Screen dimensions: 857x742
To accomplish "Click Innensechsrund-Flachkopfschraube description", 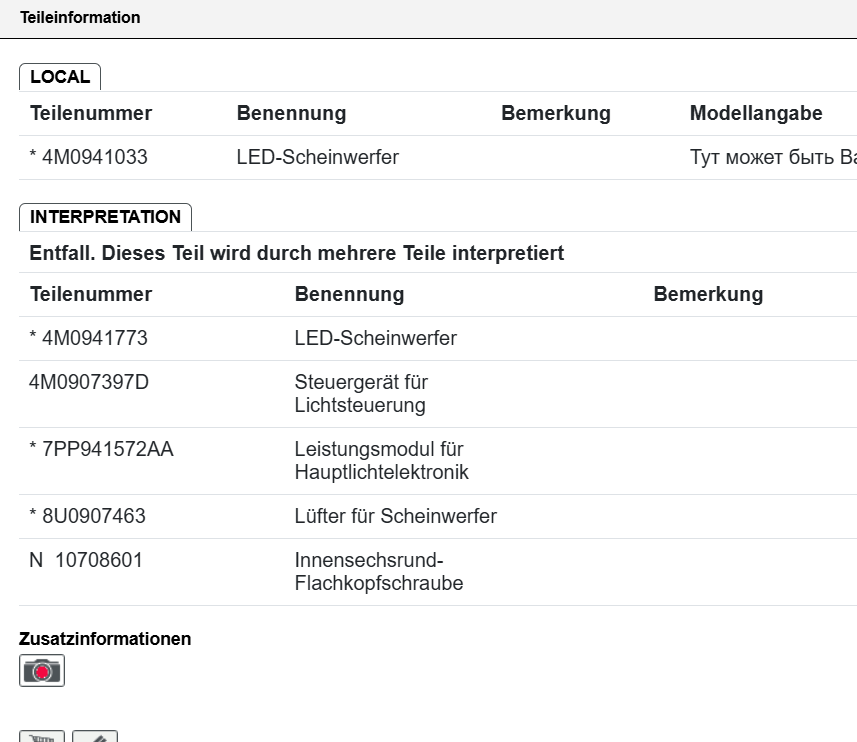I will pos(378,572).
